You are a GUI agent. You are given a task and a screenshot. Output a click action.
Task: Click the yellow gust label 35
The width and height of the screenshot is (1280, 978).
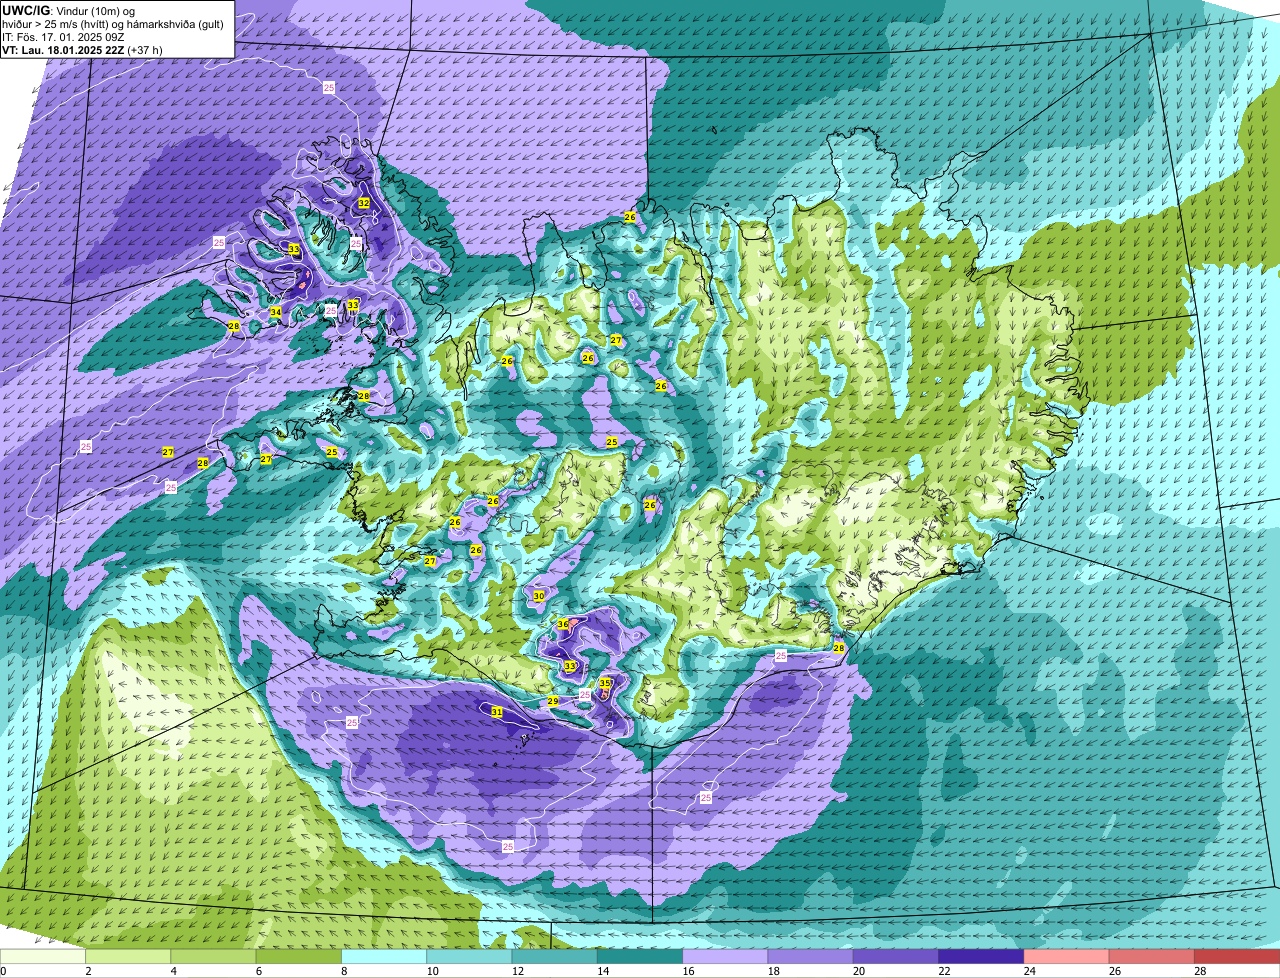click(x=605, y=684)
